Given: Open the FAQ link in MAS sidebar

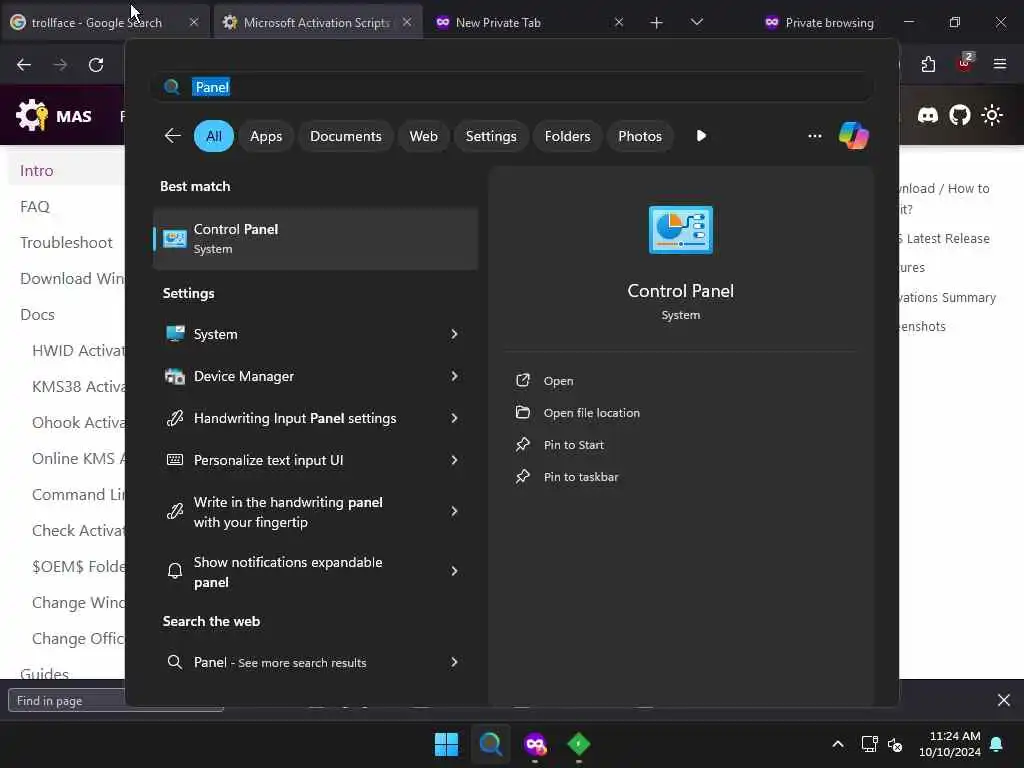Looking at the screenshot, I should [35, 206].
